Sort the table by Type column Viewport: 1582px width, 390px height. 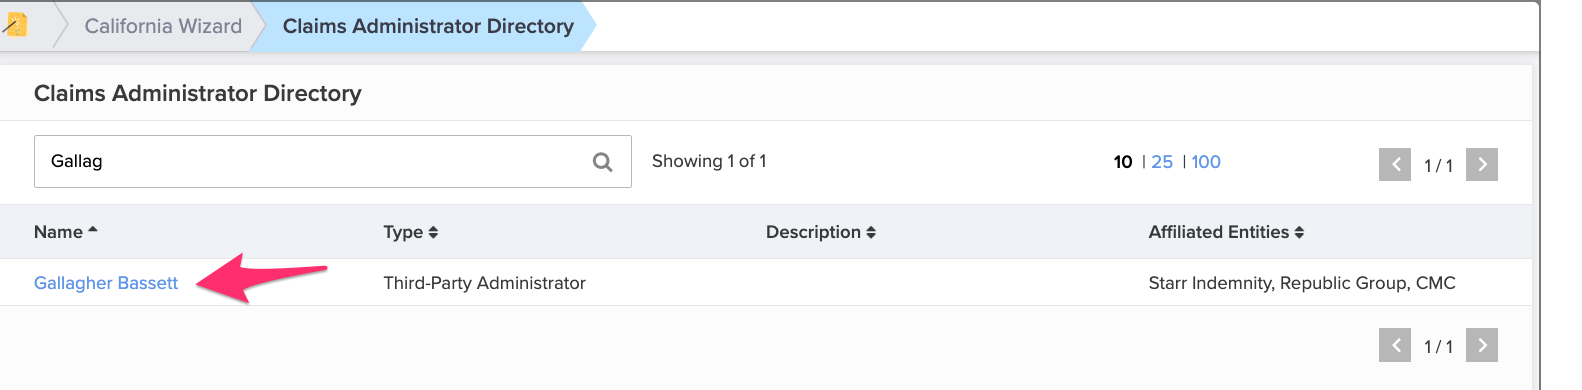(x=411, y=232)
